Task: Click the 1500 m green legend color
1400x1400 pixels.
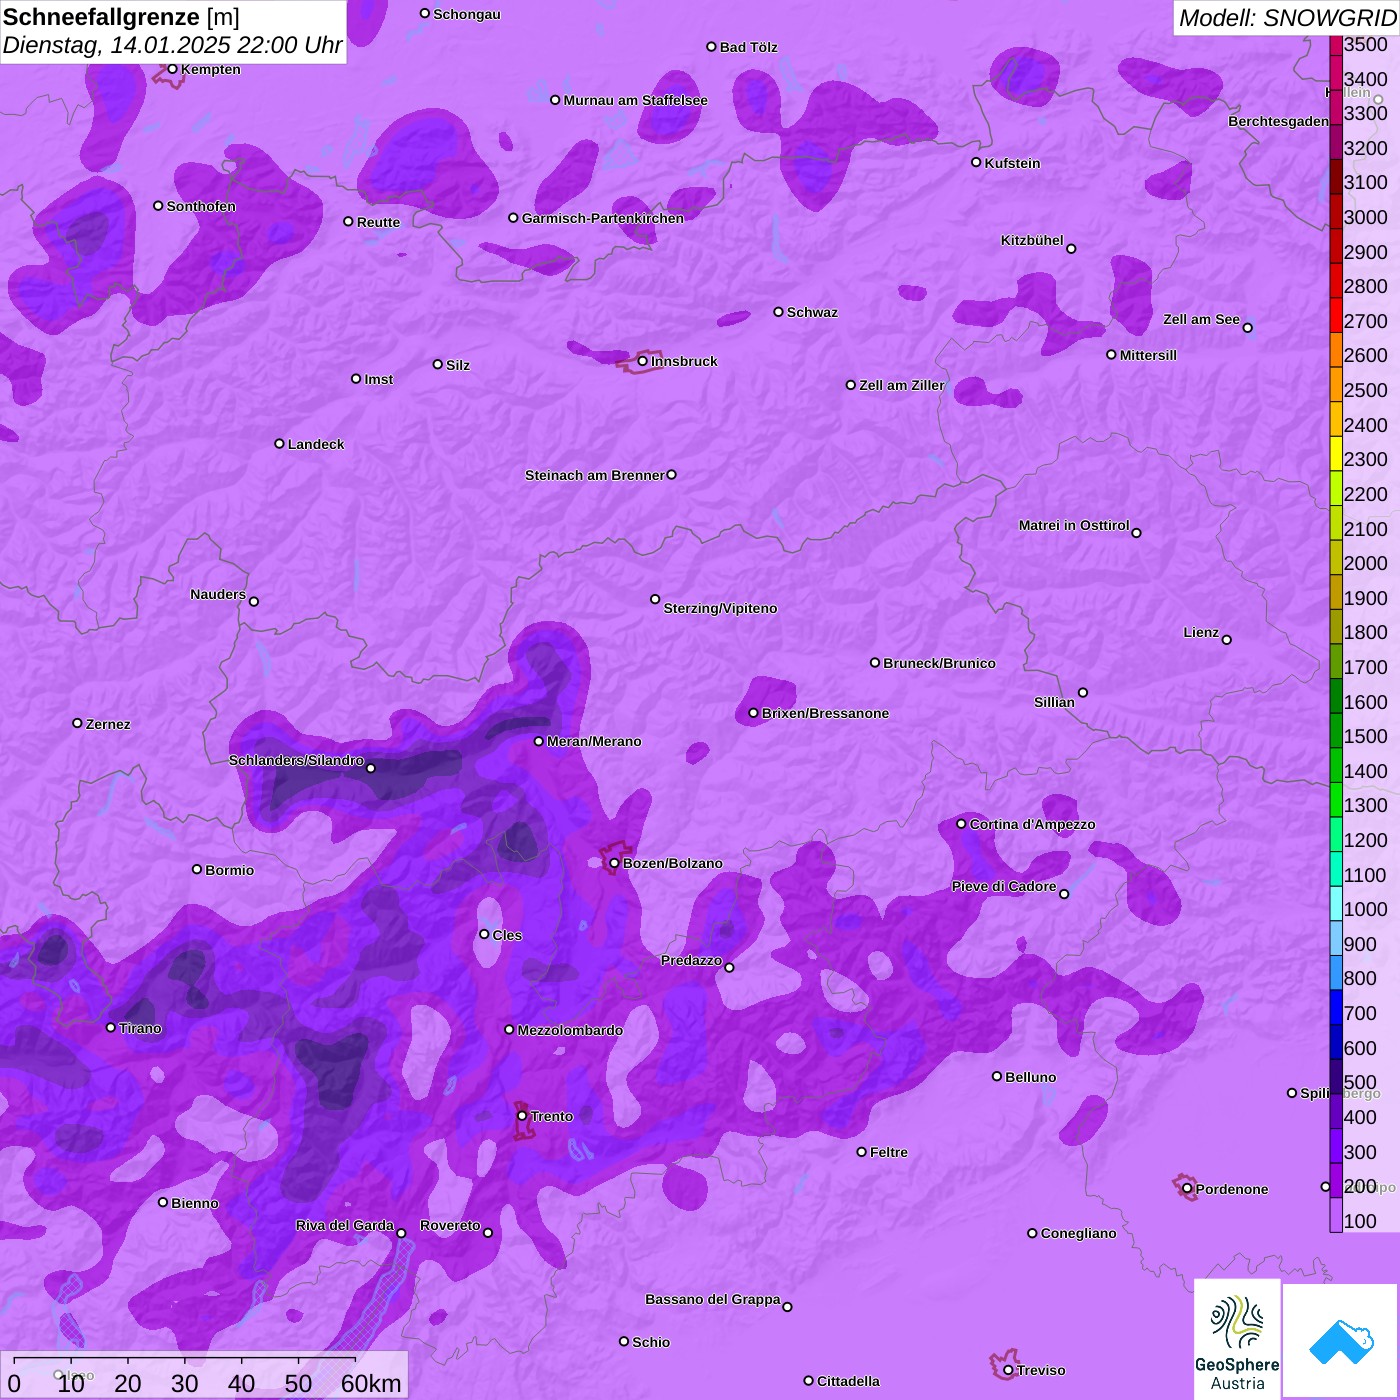Action: 1336,730
